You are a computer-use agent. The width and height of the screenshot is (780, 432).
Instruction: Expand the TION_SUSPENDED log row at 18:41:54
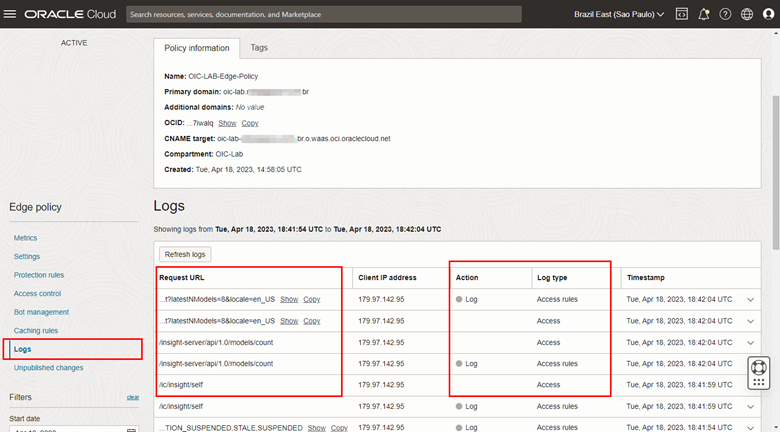click(x=751, y=428)
